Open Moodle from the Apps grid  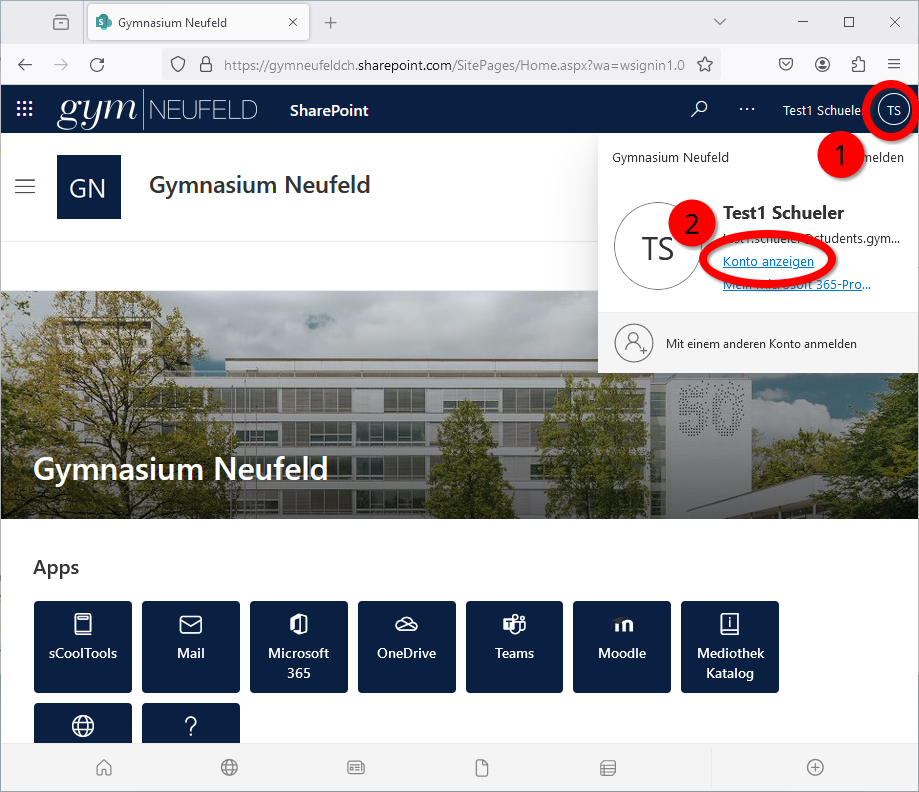point(621,646)
